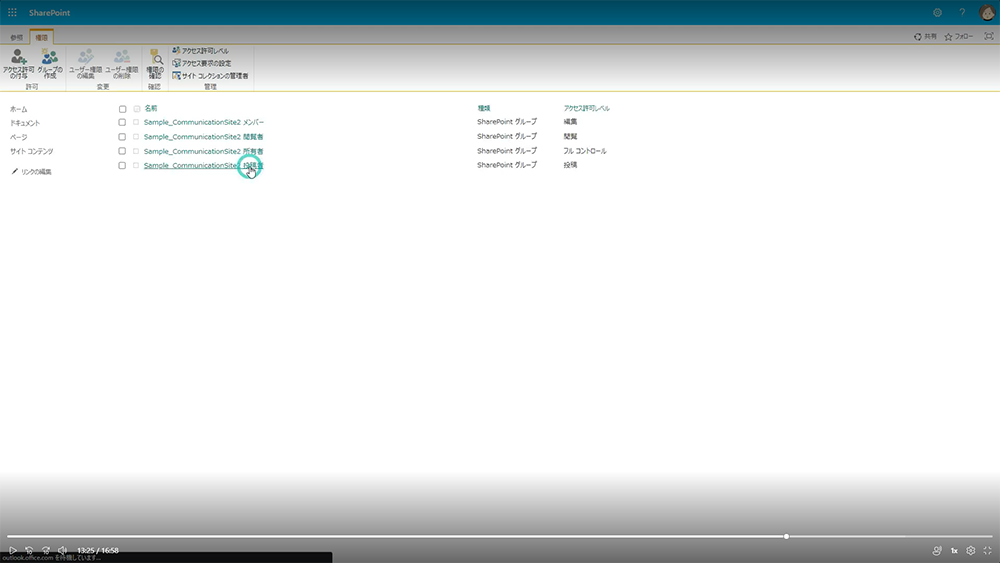This screenshot has height=563, width=1000.
Task: Check the box for Sample_CommunicationSite2 メンバー
Action: point(122,122)
